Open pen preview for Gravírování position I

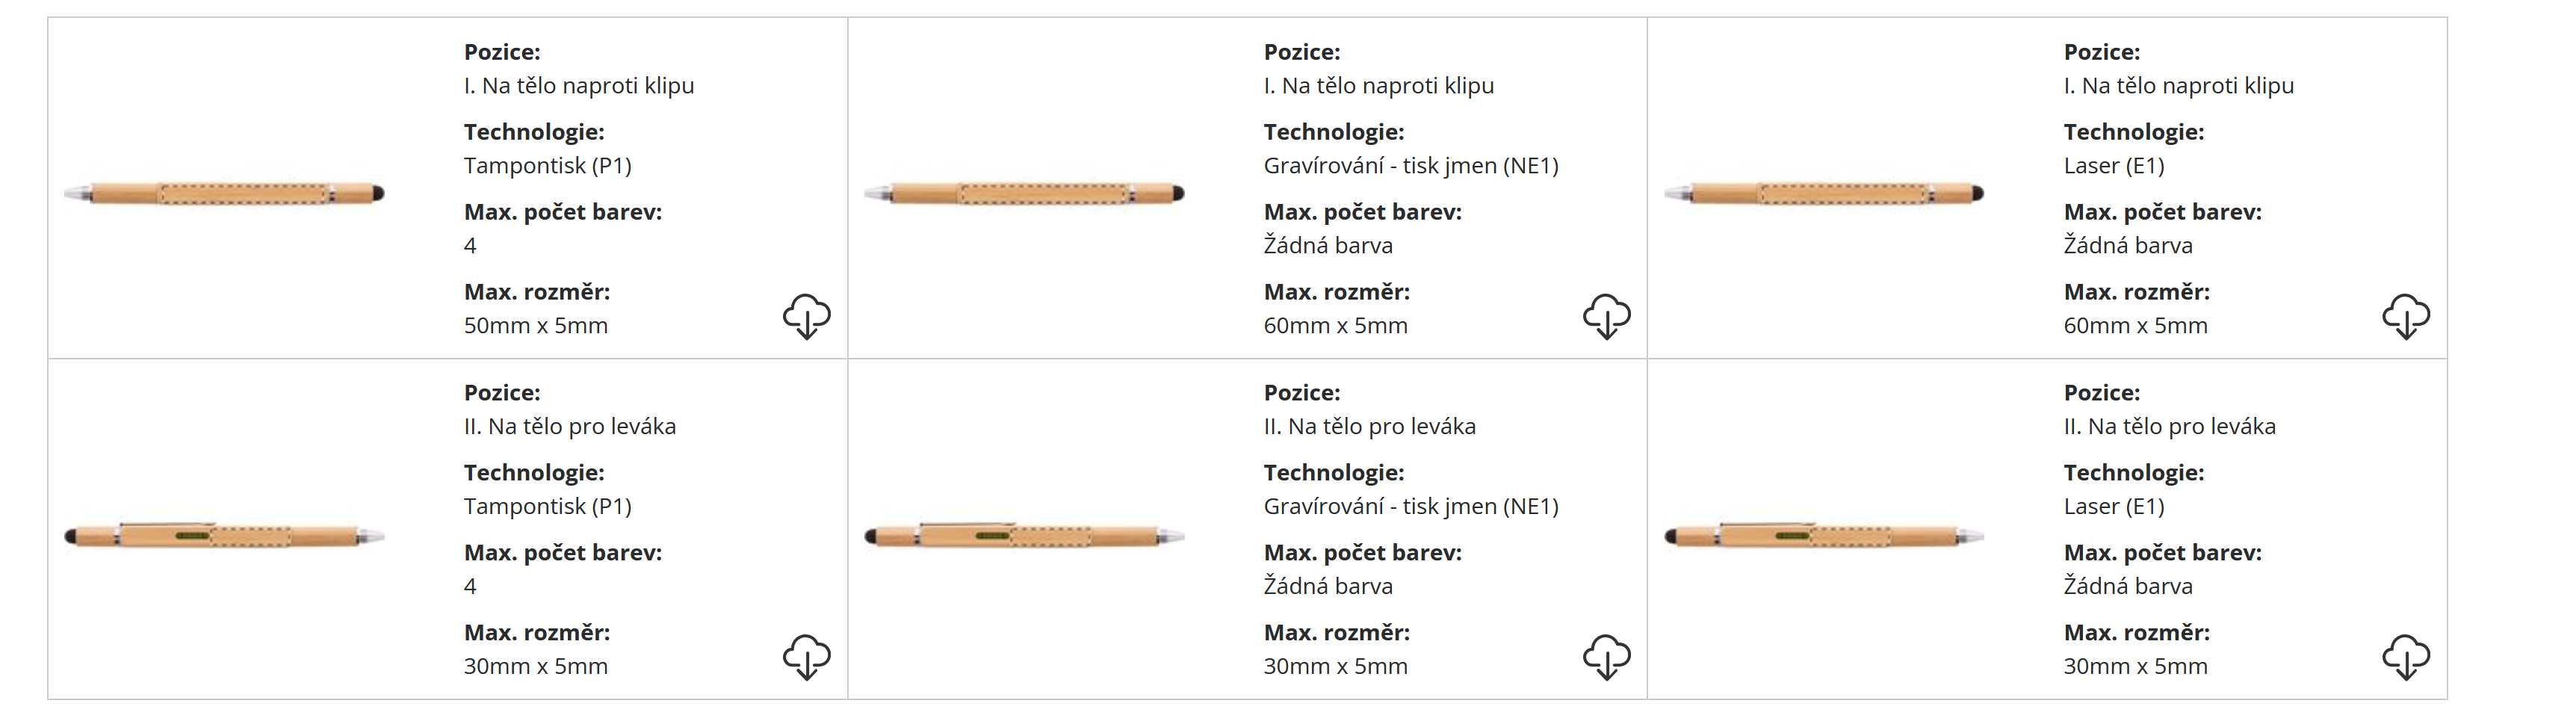[x=1024, y=193]
